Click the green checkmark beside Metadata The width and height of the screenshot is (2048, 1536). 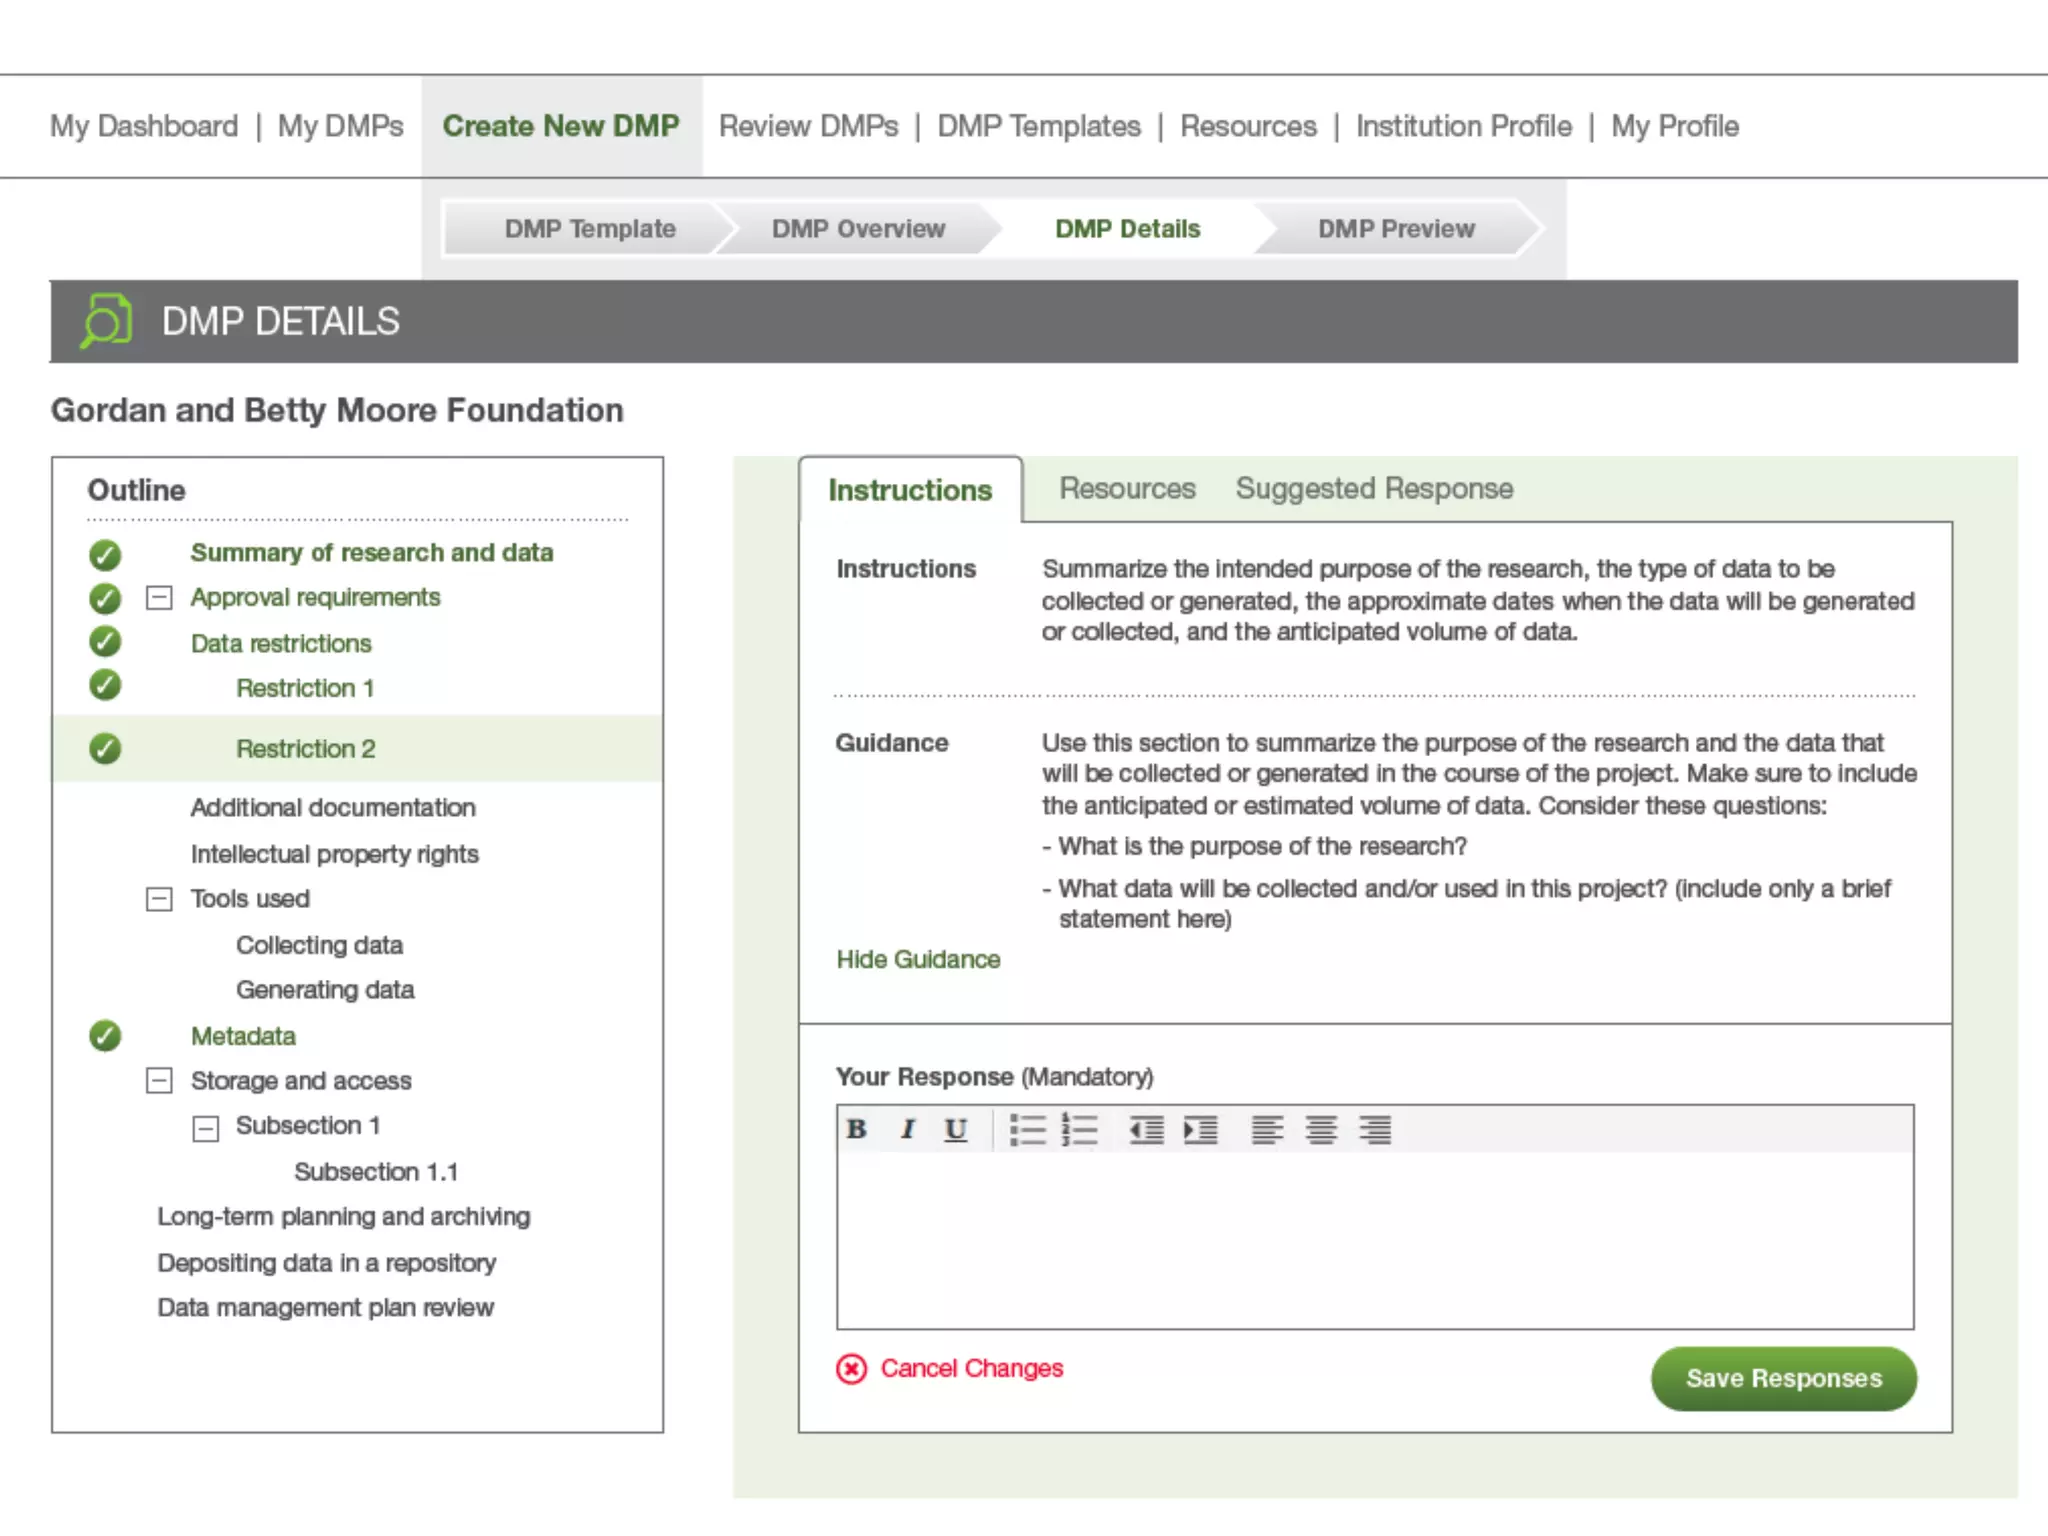105,1036
